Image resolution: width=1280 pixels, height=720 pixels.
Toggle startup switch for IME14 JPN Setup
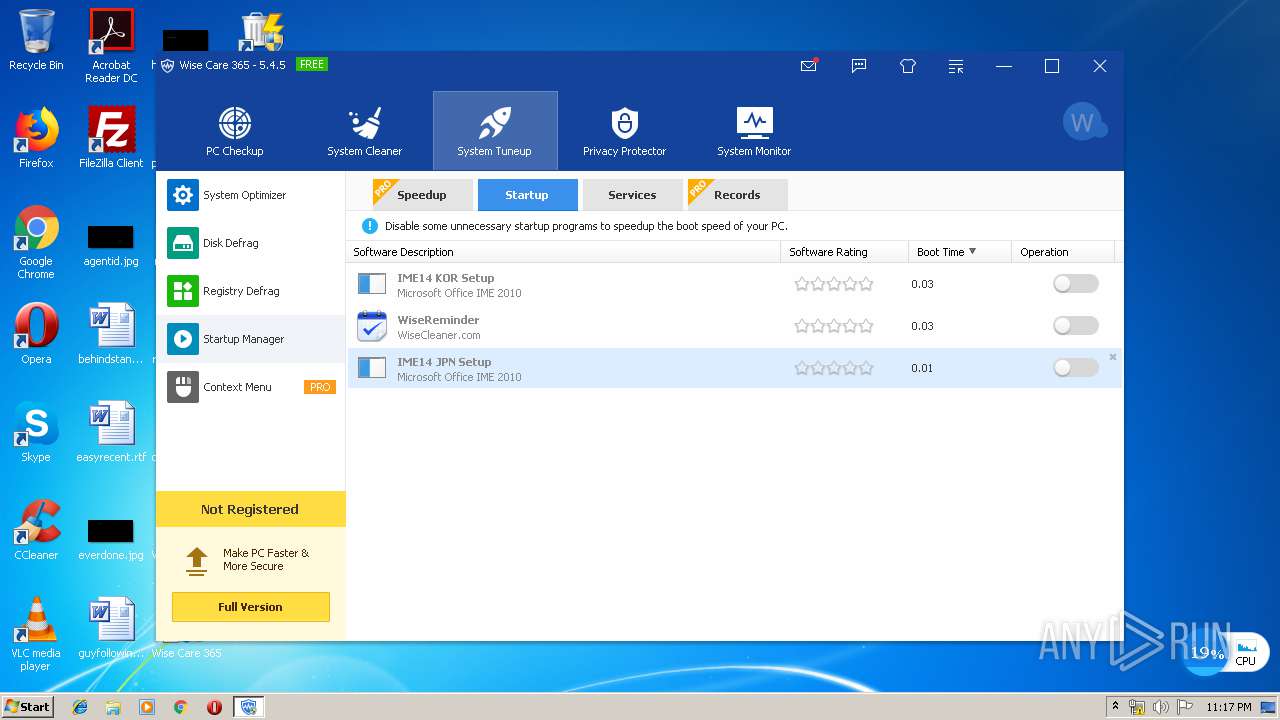click(1075, 368)
